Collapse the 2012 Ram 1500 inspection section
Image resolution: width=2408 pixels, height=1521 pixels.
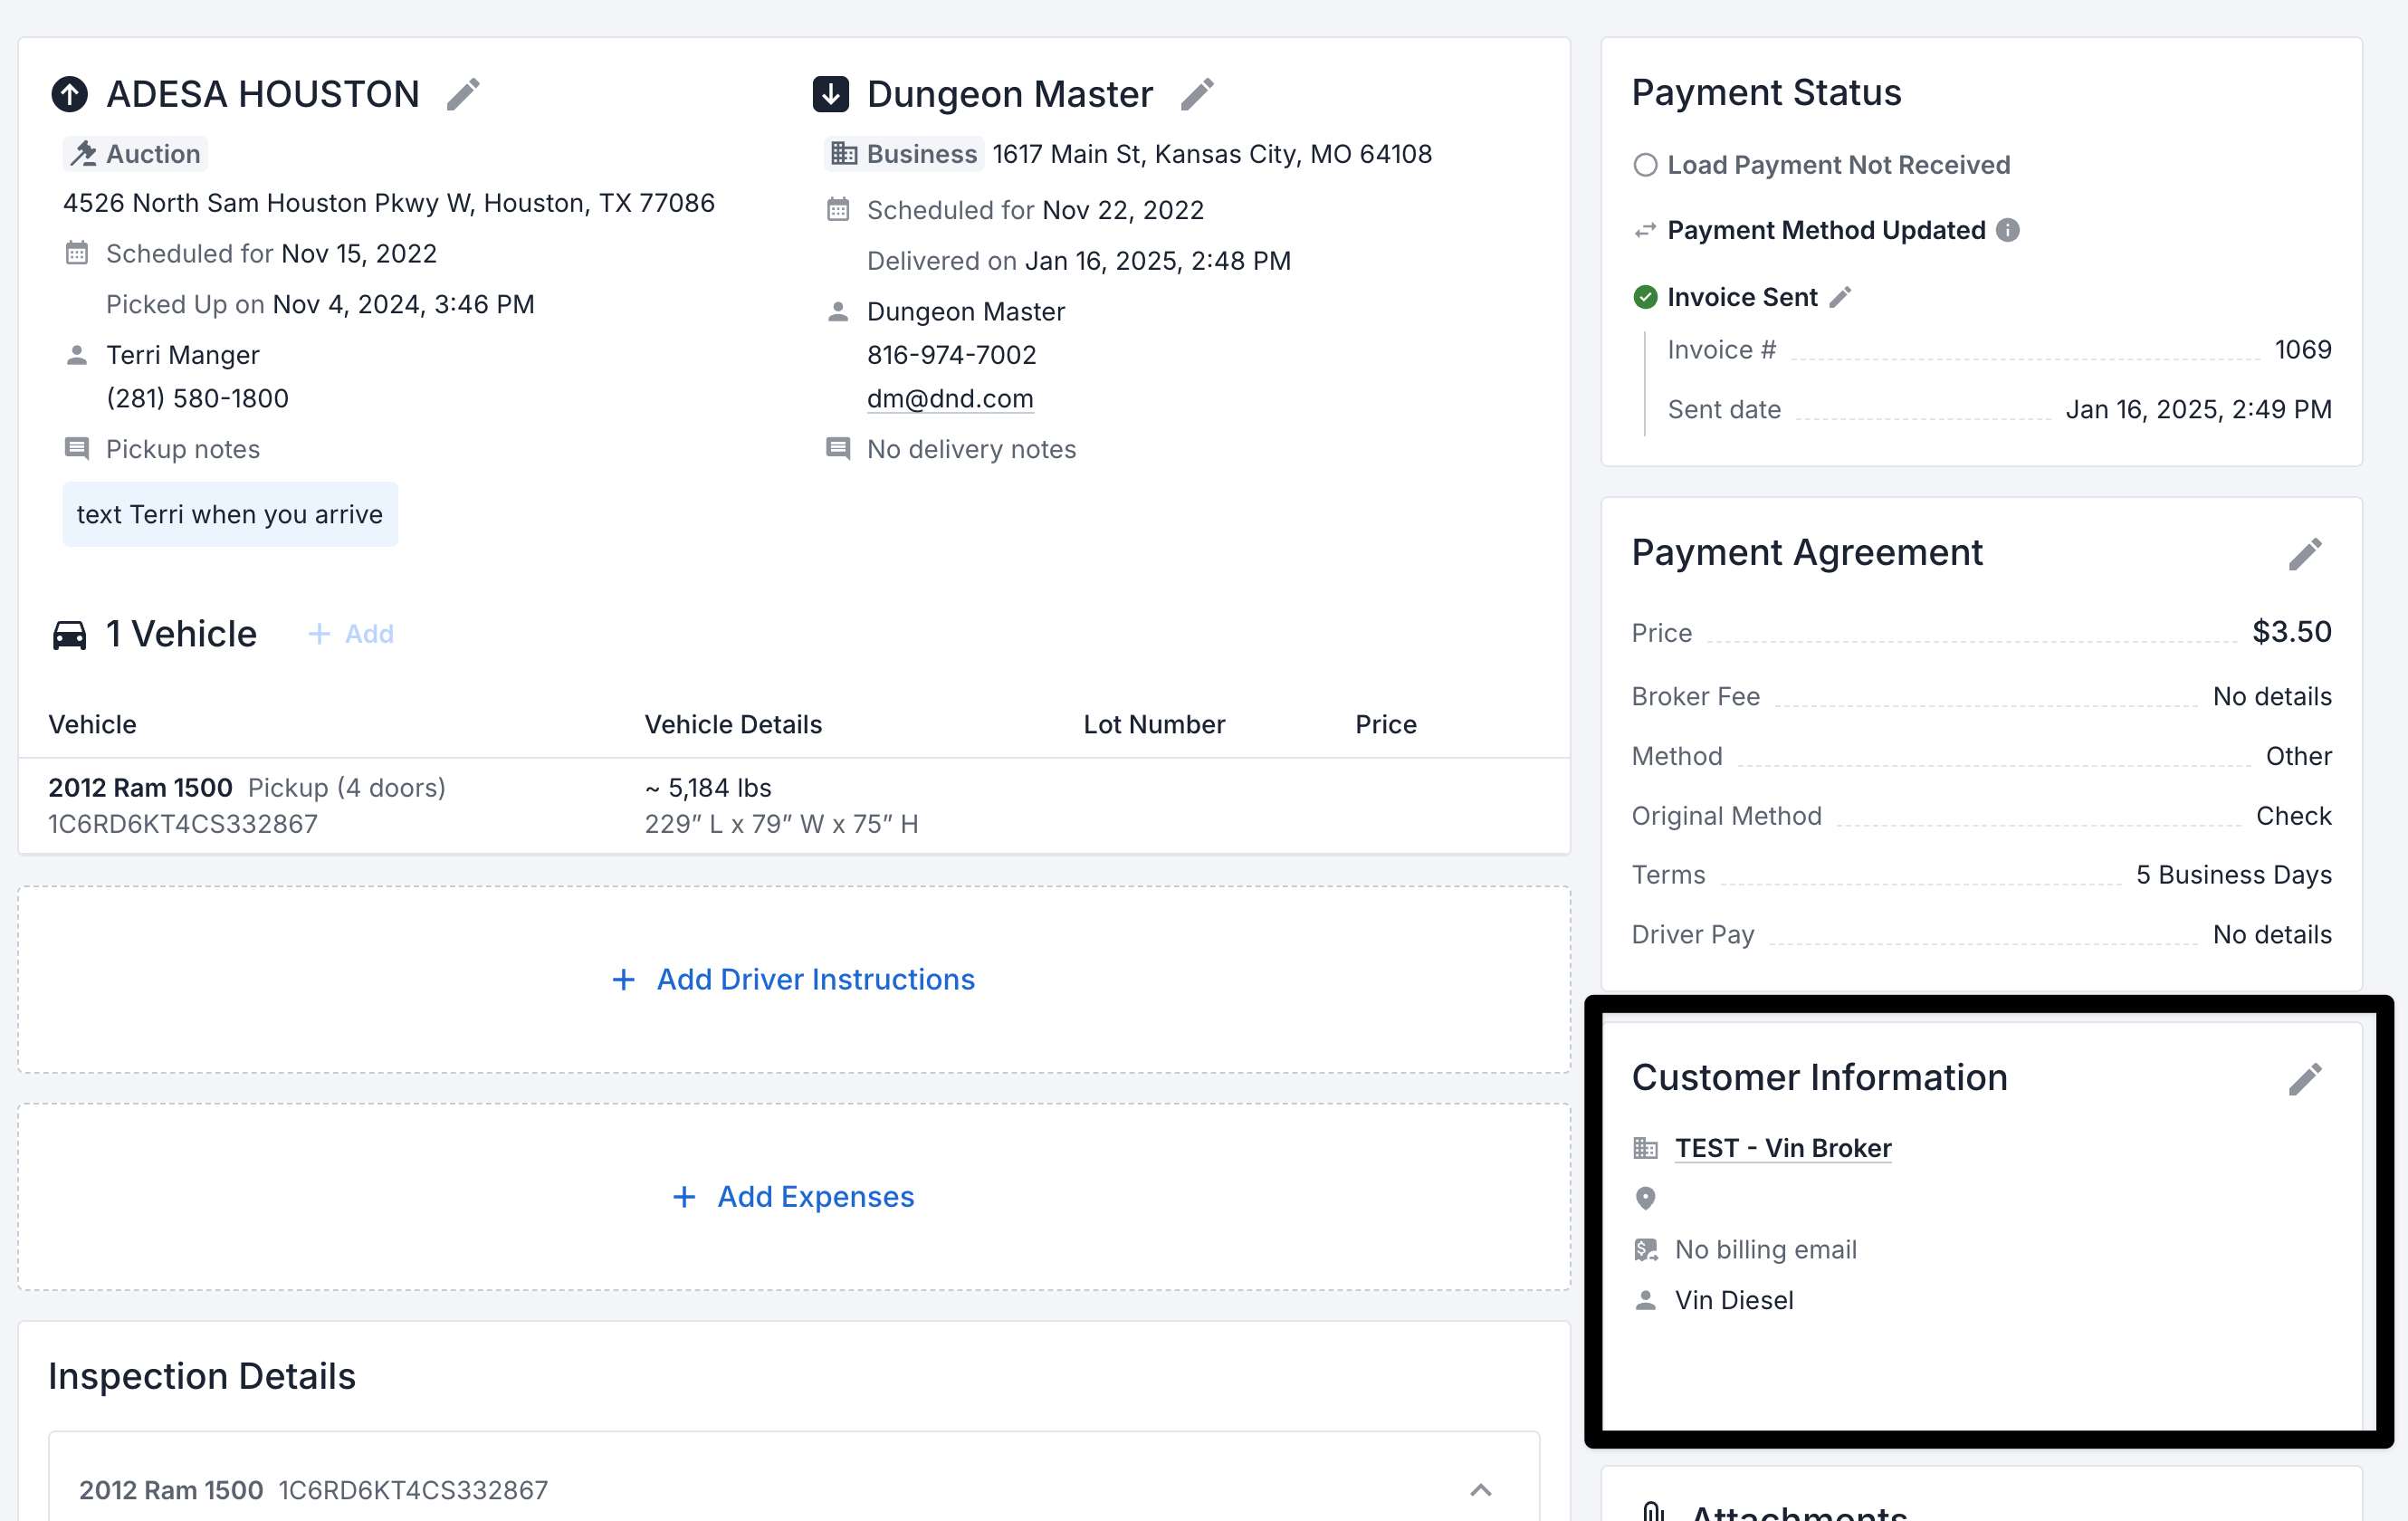[1481, 1490]
